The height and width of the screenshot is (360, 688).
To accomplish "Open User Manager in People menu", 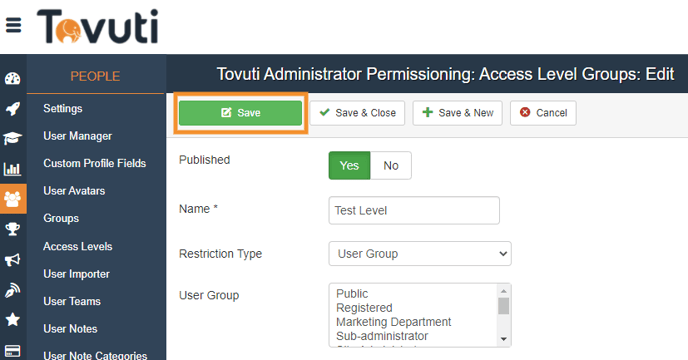I will point(78,136).
